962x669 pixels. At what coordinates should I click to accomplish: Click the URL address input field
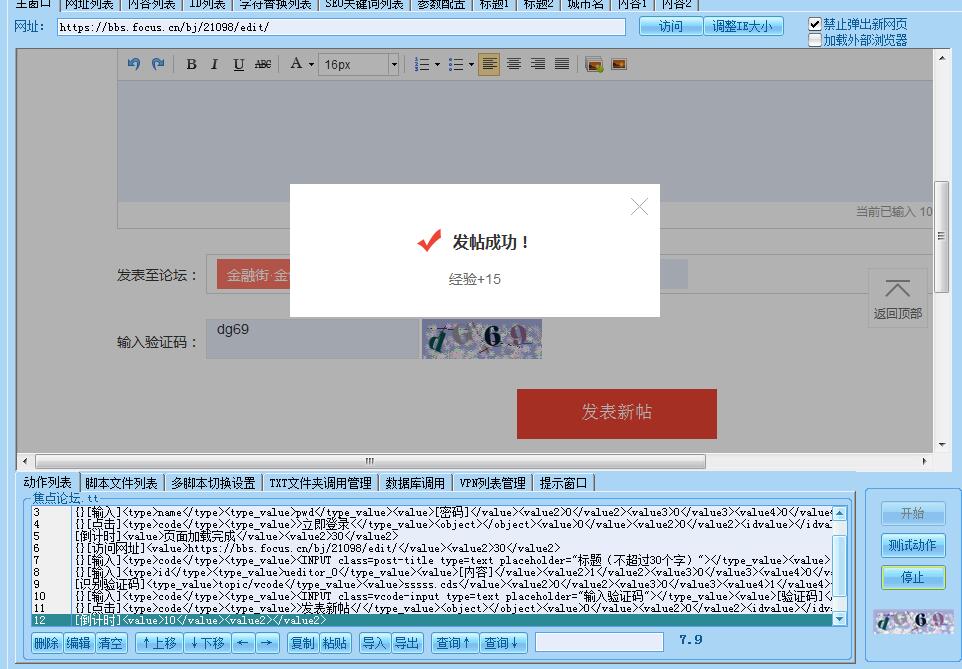(341, 27)
